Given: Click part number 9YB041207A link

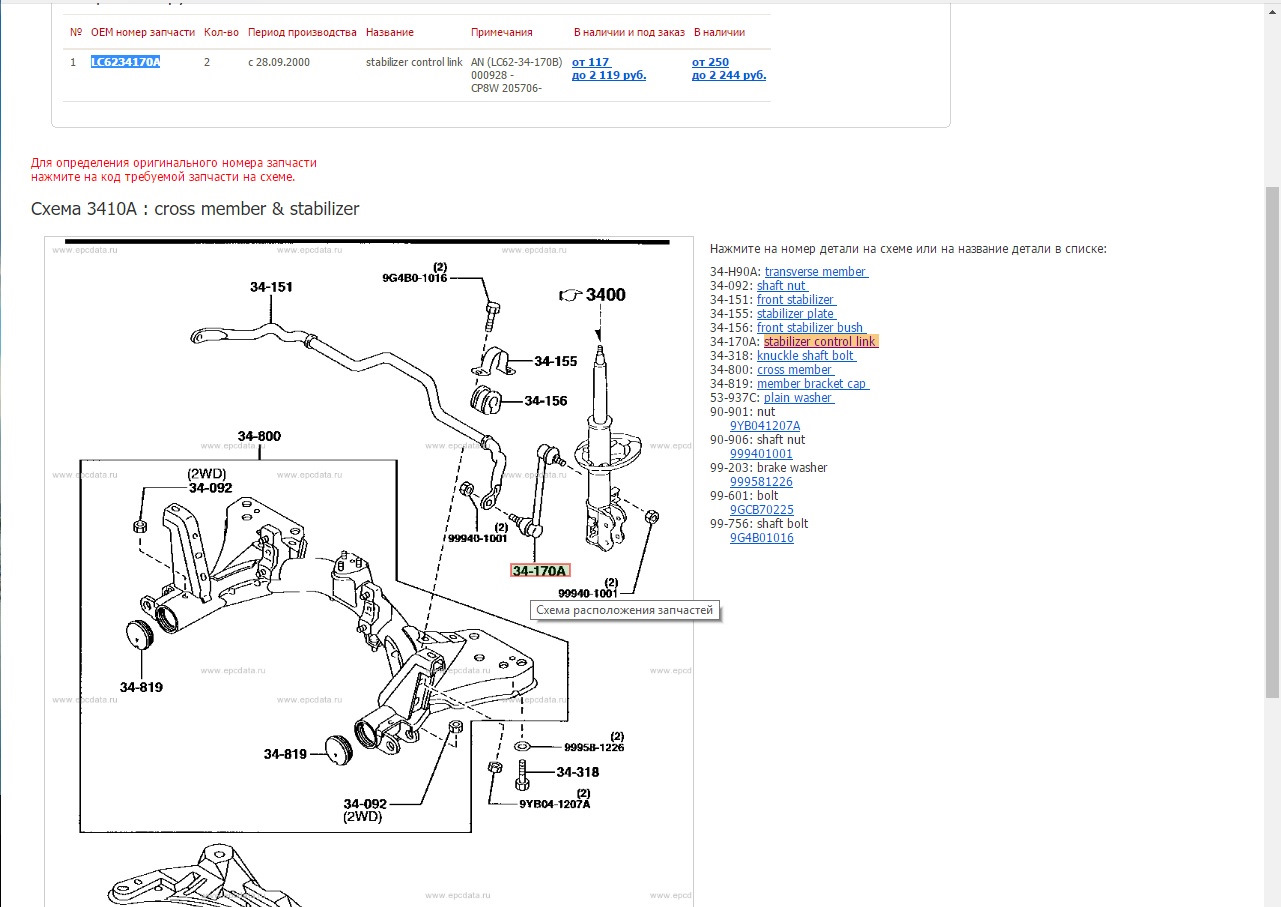Looking at the screenshot, I should pos(765,426).
